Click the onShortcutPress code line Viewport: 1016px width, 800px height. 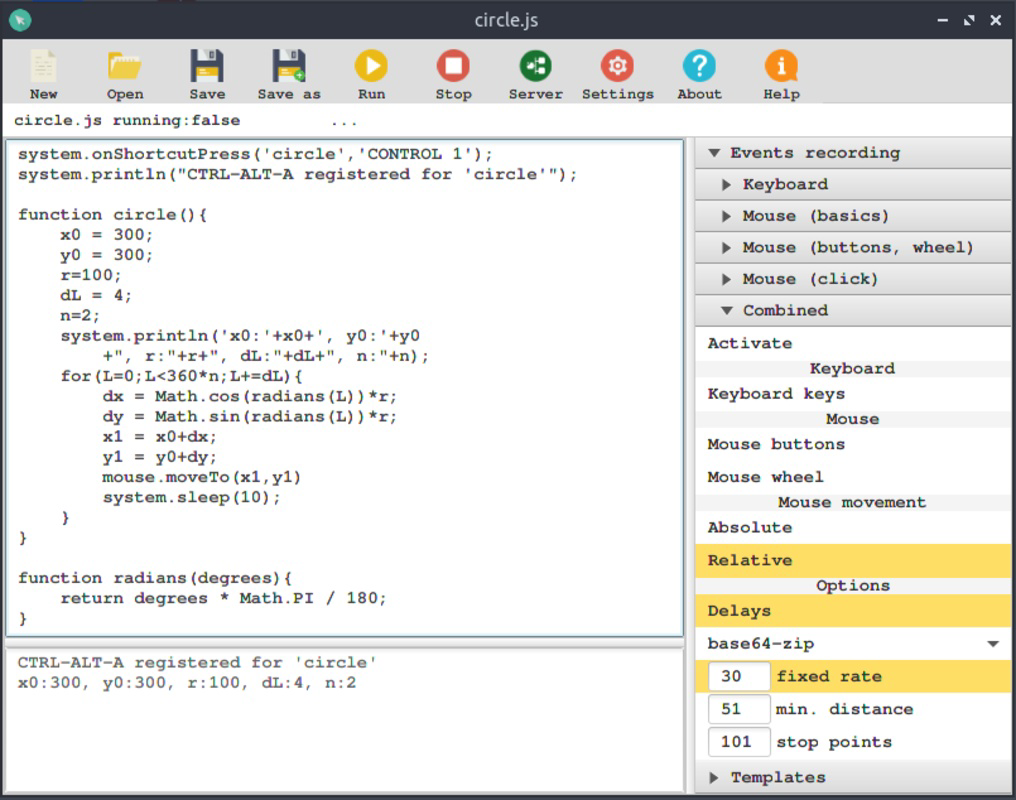click(x=255, y=154)
